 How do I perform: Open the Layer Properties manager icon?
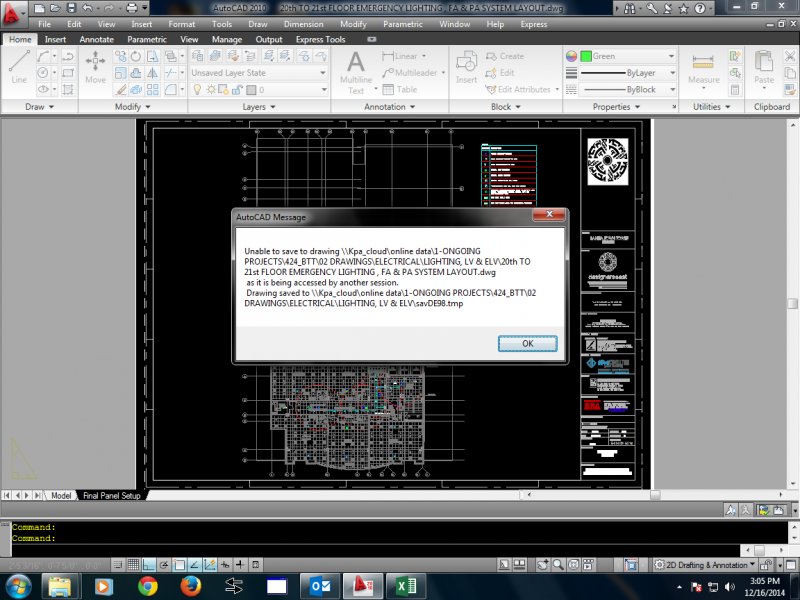(197, 56)
